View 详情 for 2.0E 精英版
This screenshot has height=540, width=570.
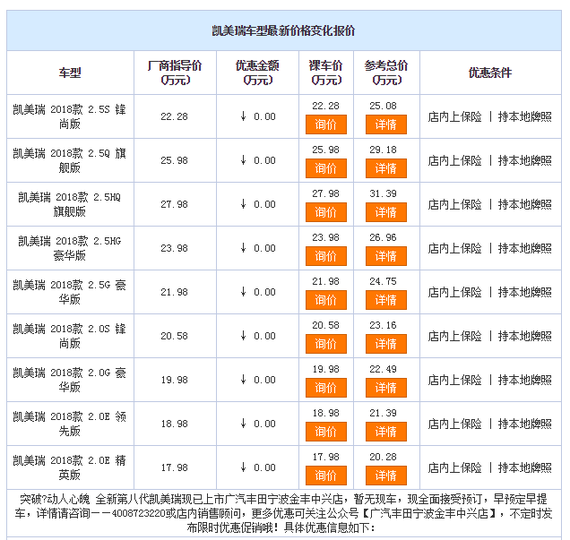(386, 476)
